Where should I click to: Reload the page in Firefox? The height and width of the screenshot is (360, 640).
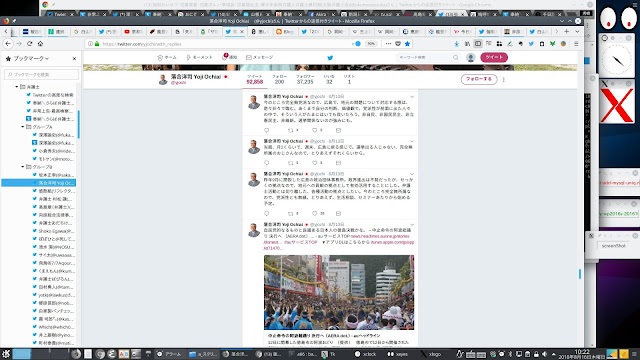(29, 44)
